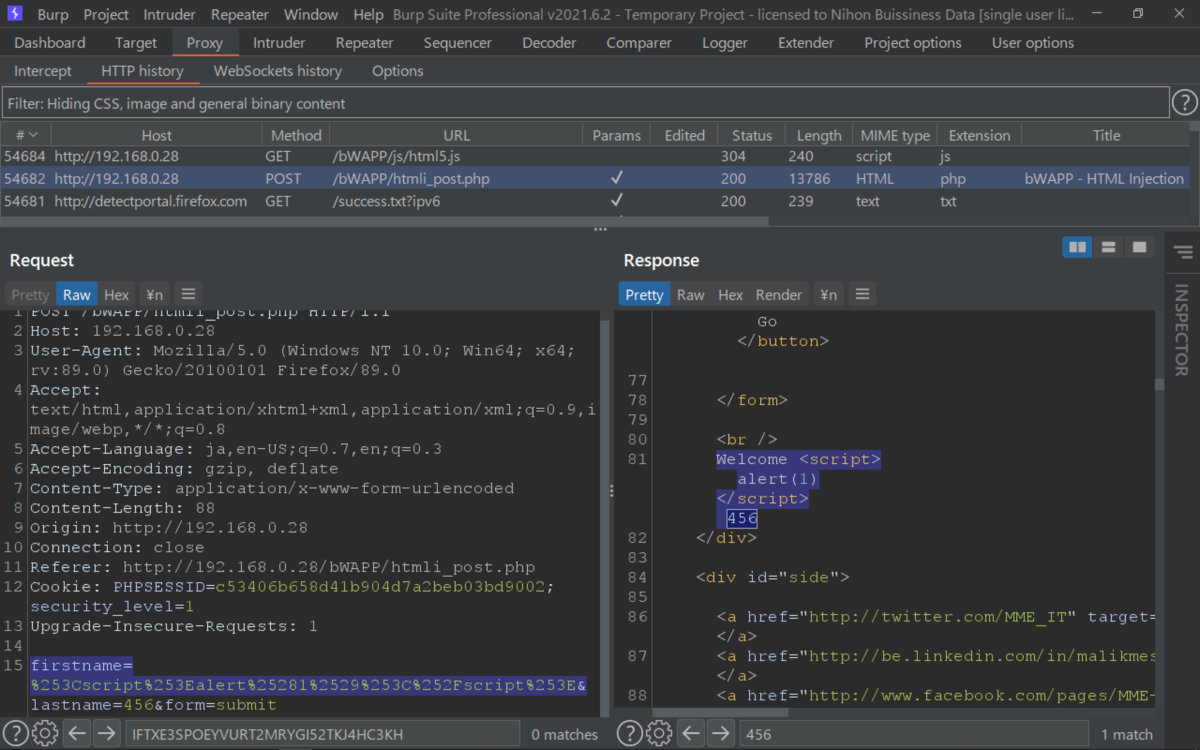
Task: Open the Intercept sub-tab
Action: (43, 71)
